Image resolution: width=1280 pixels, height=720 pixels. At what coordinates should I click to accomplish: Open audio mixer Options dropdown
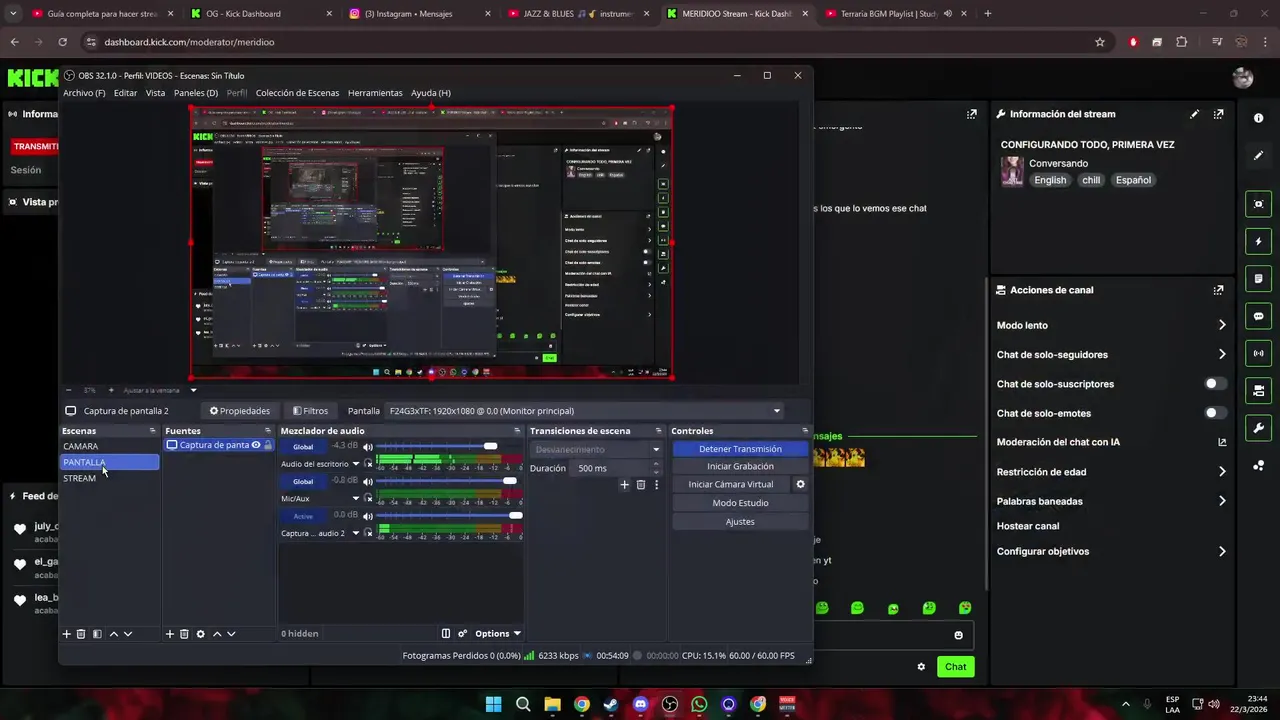click(x=497, y=634)
